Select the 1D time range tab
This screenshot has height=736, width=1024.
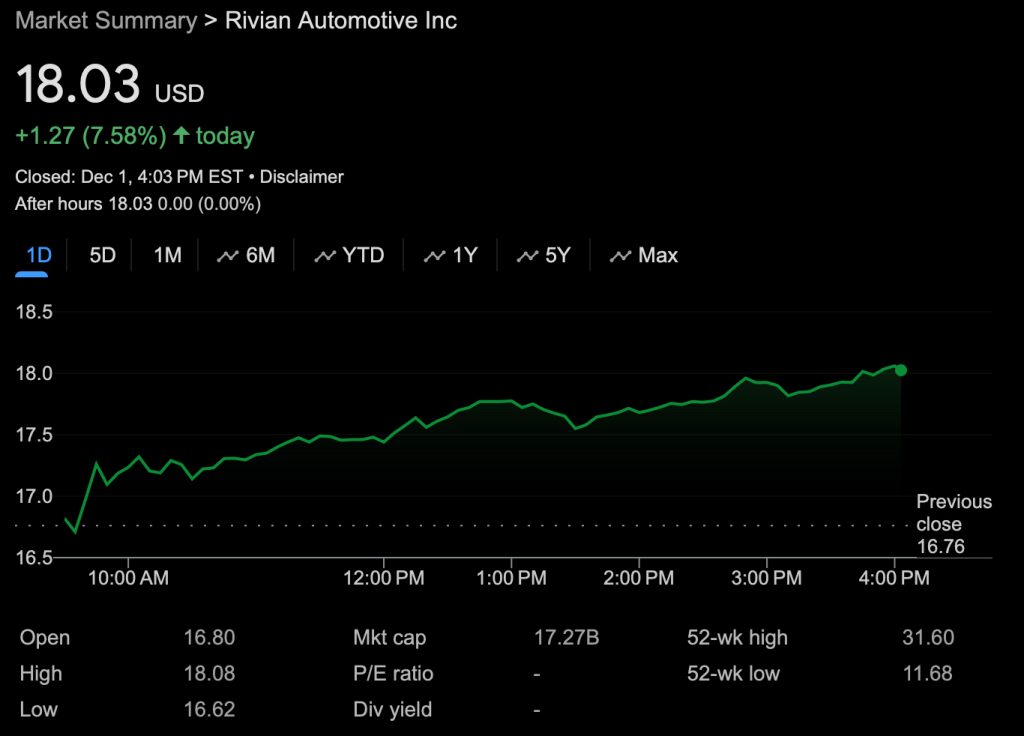[38, 256]
